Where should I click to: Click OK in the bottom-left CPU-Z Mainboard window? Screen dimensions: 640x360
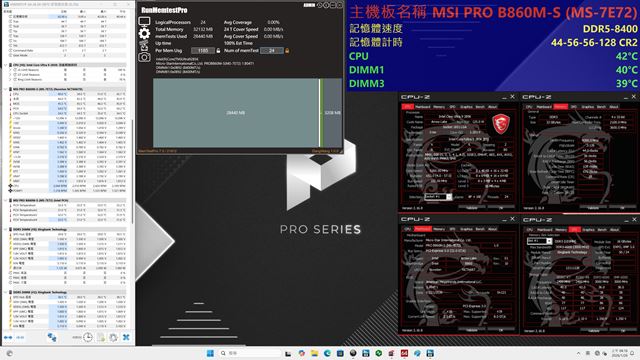(501, 330)
